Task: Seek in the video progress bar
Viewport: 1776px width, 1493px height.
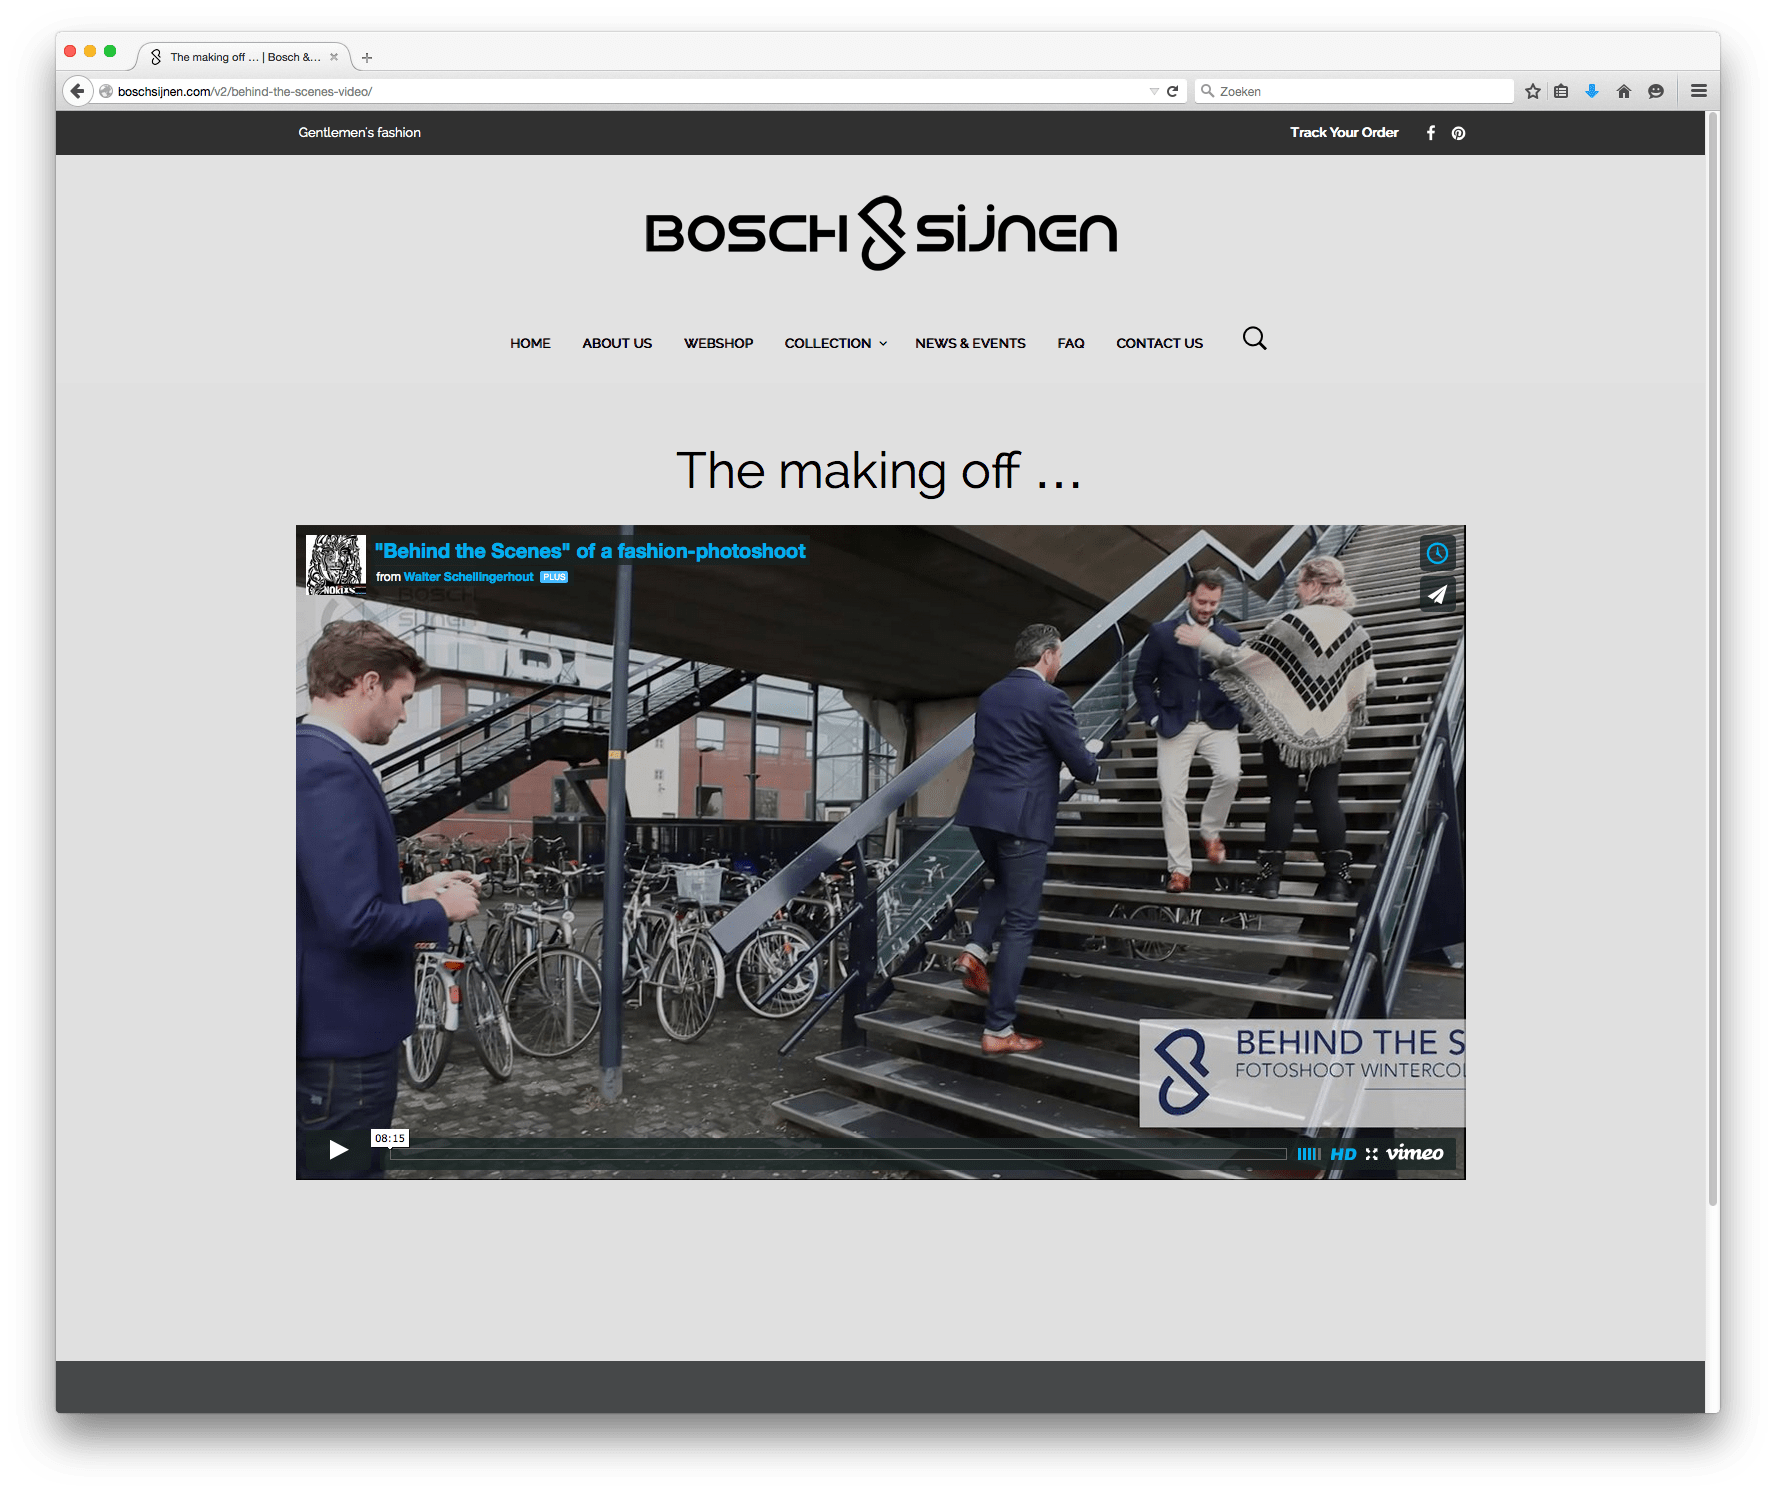Action: click(838, 1154)
